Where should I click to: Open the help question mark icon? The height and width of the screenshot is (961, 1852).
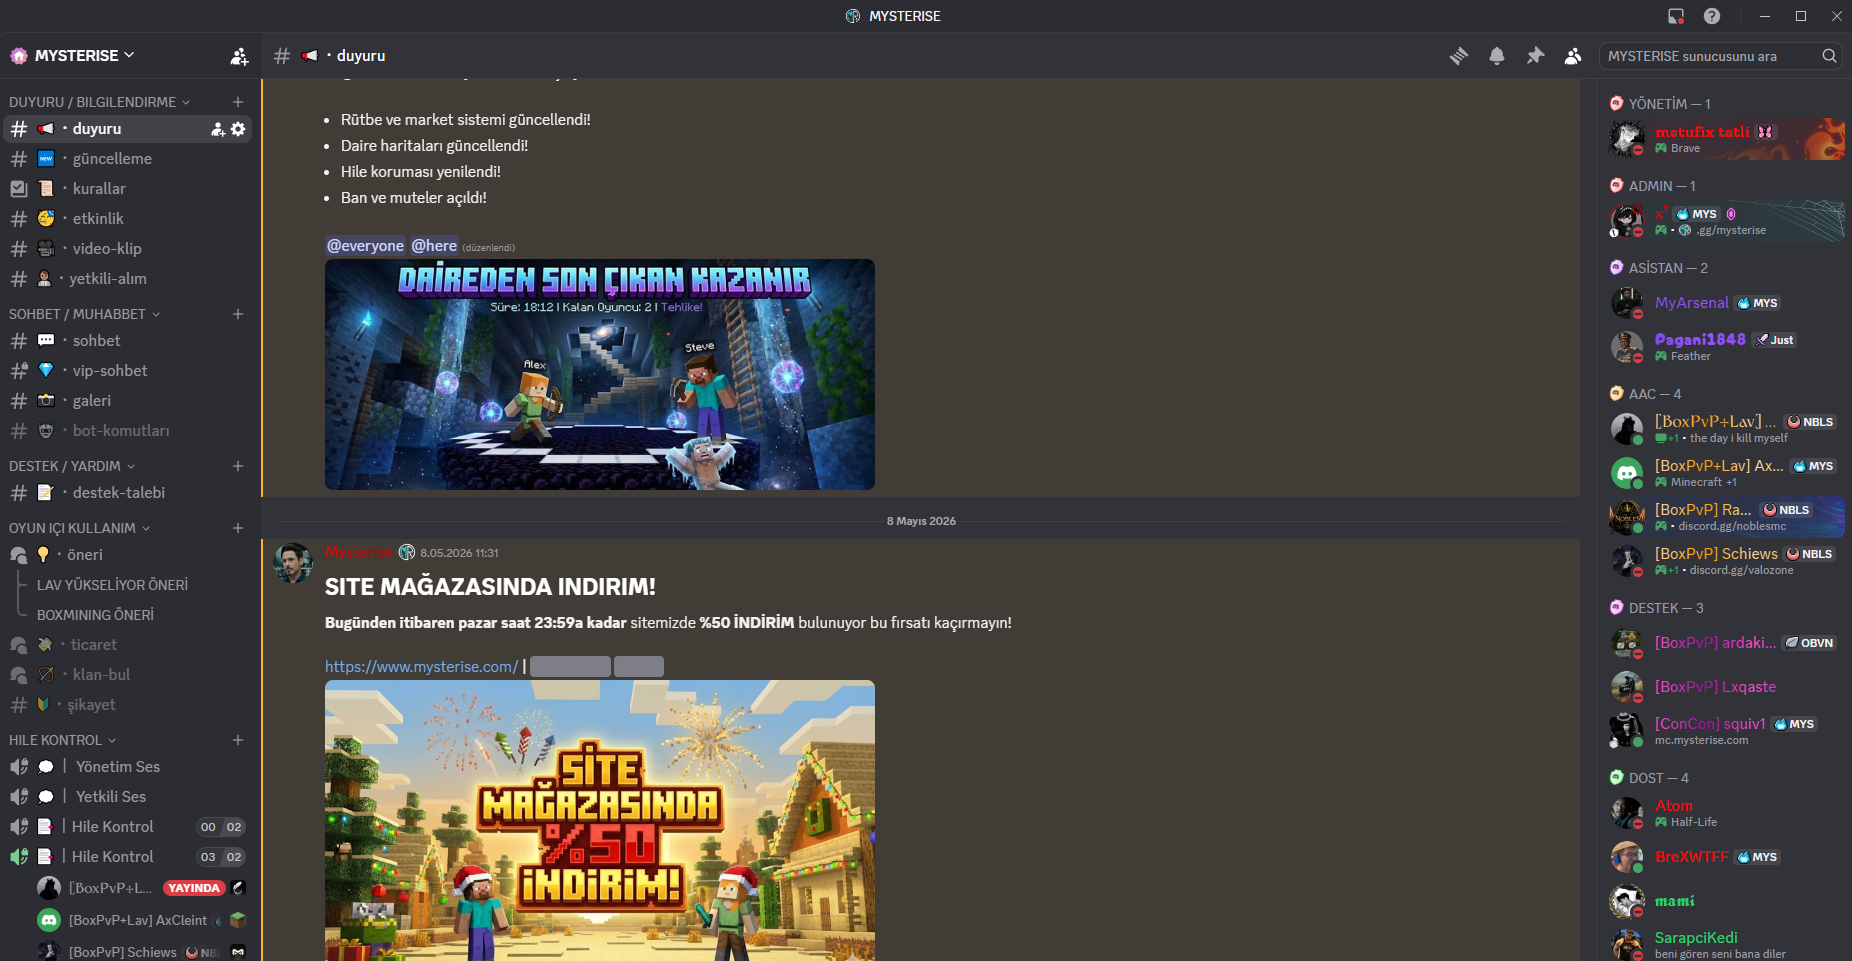point(1712,16)
